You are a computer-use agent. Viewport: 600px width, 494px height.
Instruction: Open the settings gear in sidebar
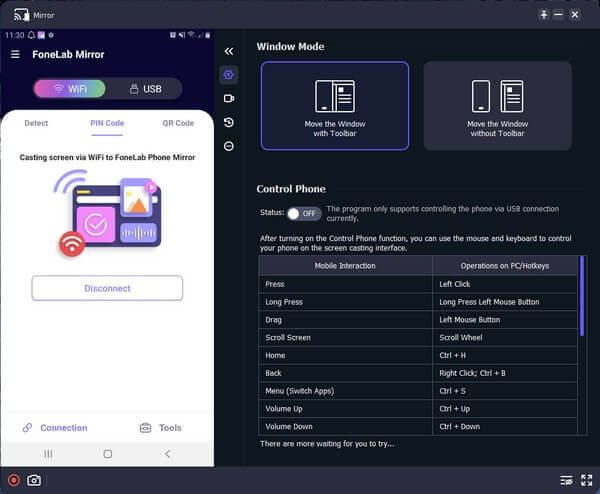229,75
